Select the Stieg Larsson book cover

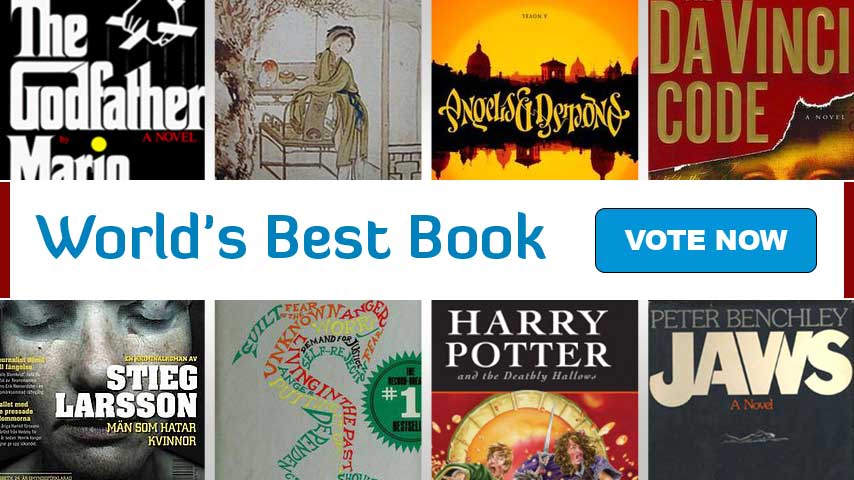(x=102, y=390)
